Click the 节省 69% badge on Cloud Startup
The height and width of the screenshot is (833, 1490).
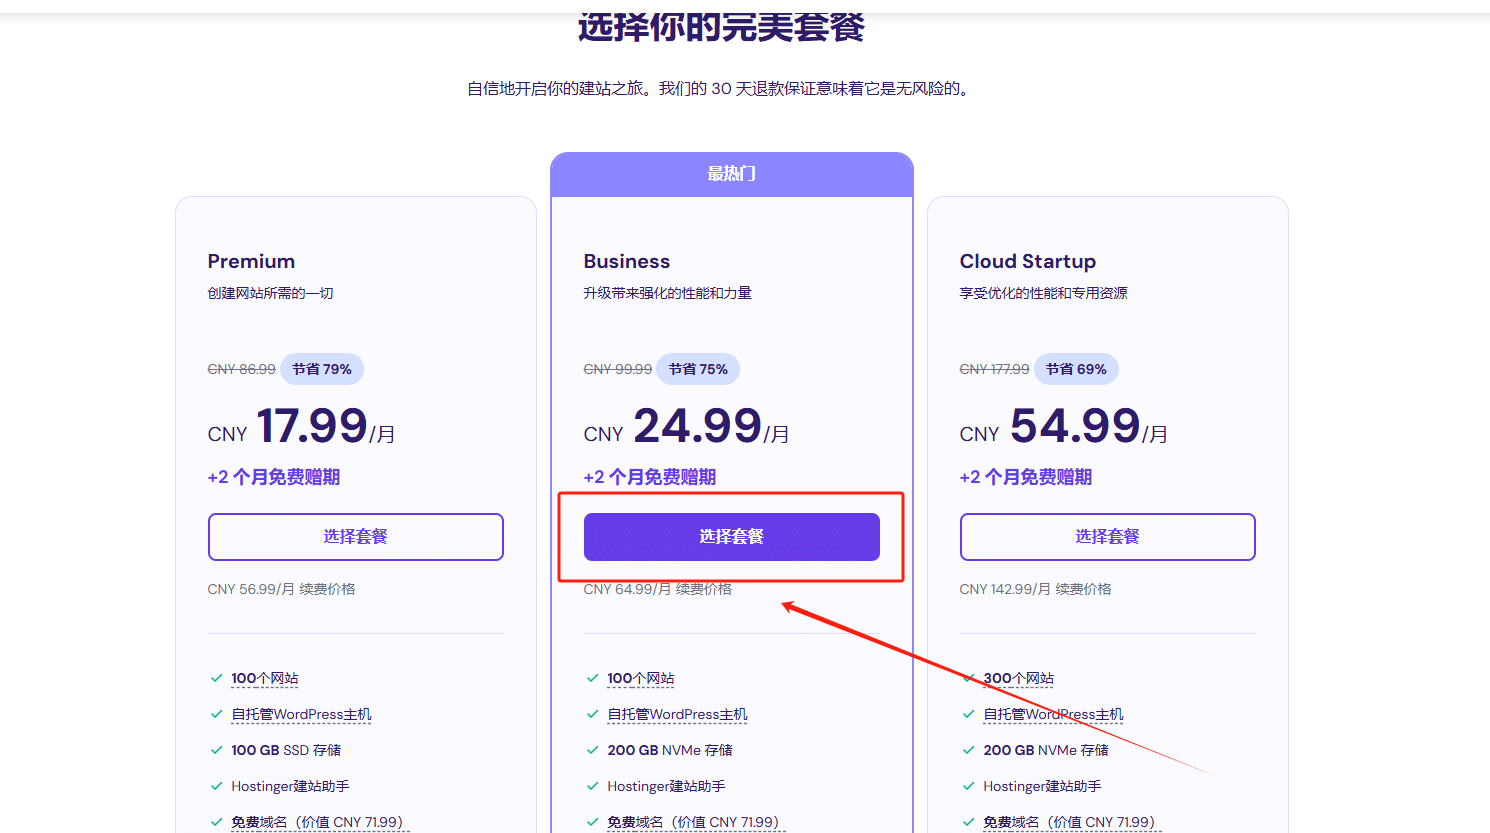1076,369
